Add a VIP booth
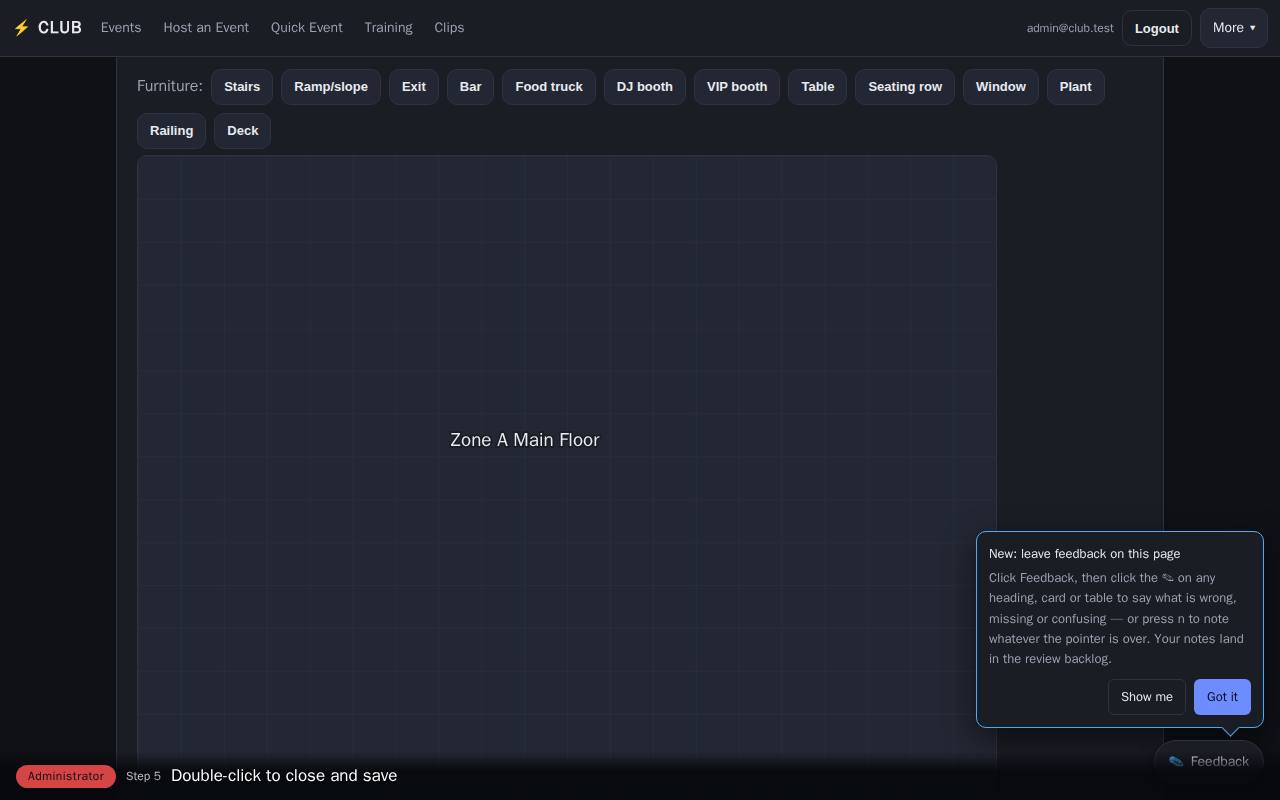Screen dimensions: 1280x800 point(737,87)
